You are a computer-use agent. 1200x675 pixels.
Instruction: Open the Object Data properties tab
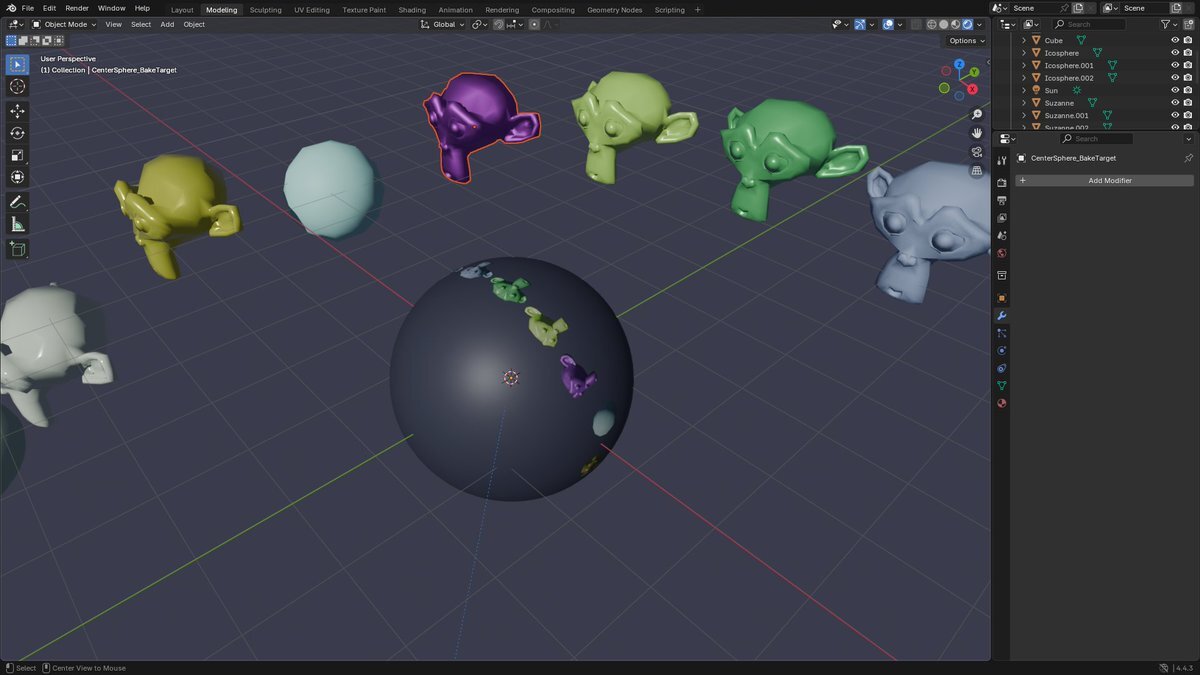1002,386
